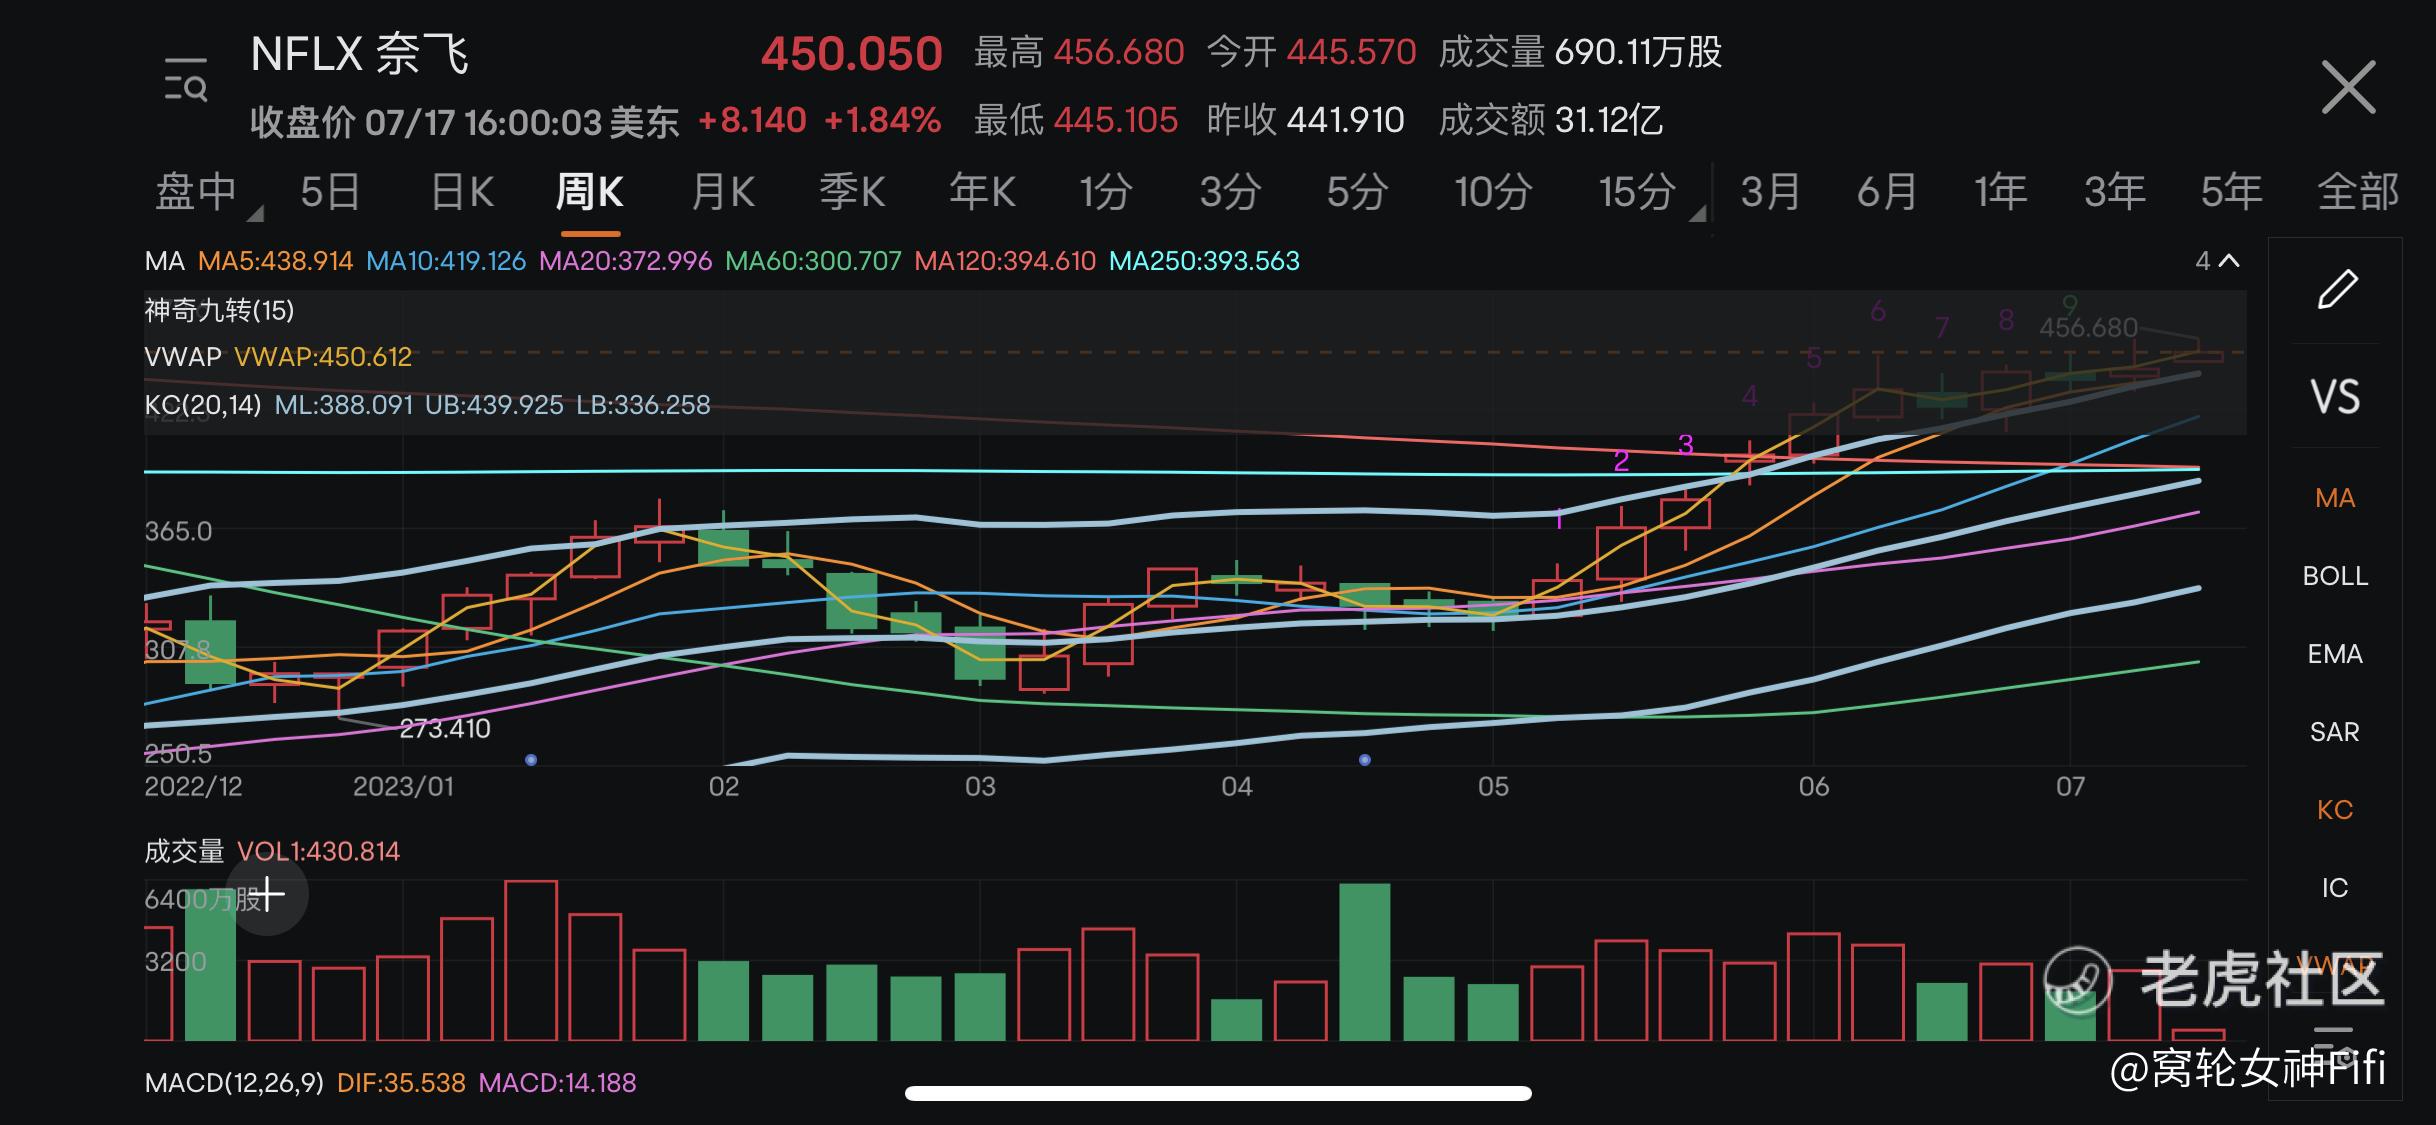Tap the current price 450.050
This screenshot has height=1125, width=2436.
pyautogui.click(x=851, y=54)
